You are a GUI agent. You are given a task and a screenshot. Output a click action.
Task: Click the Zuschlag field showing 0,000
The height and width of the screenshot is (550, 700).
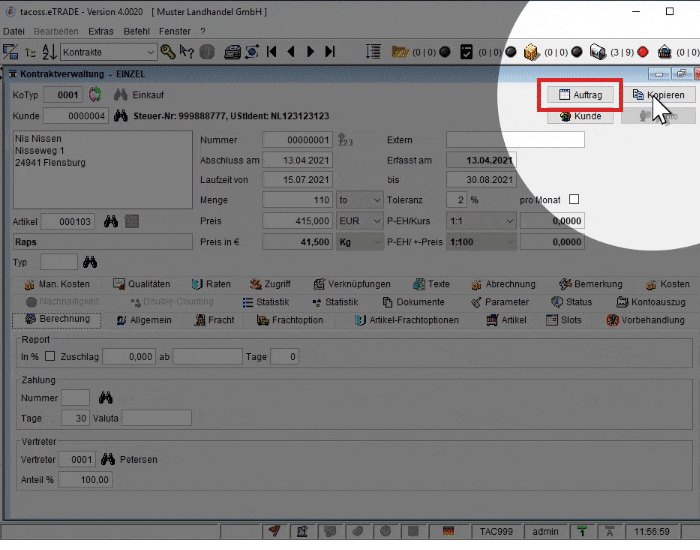pos(129,356)
